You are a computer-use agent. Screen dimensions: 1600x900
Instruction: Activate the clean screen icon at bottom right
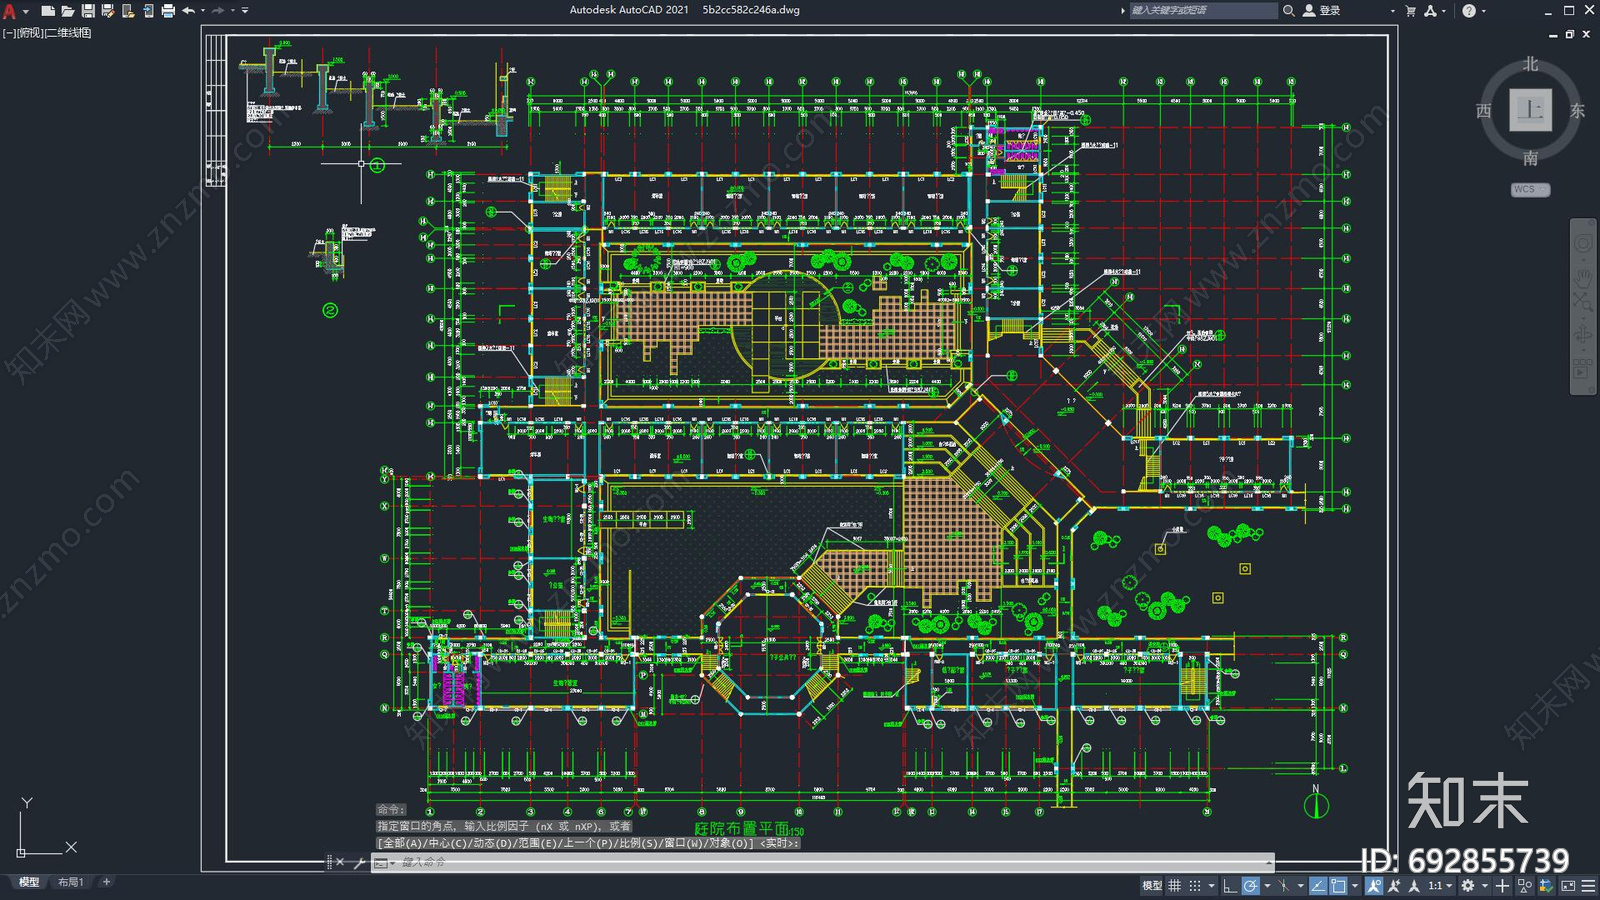coord(1568,884)
